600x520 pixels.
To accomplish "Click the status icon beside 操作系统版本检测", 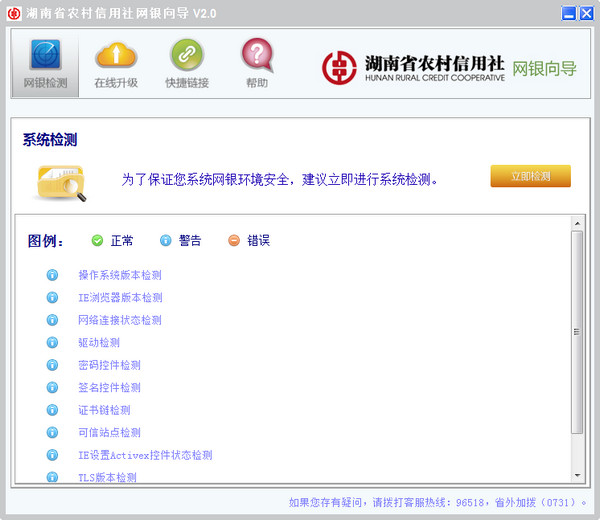I will click(x=53, y=275).
